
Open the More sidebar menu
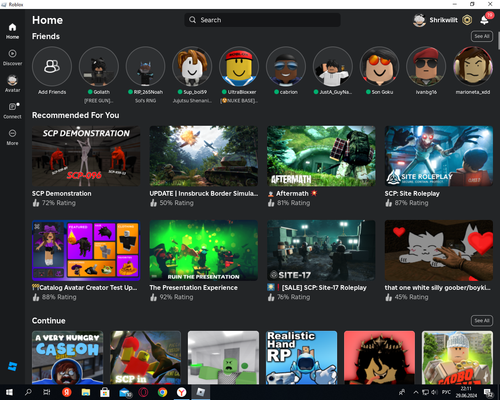[12, 137]
